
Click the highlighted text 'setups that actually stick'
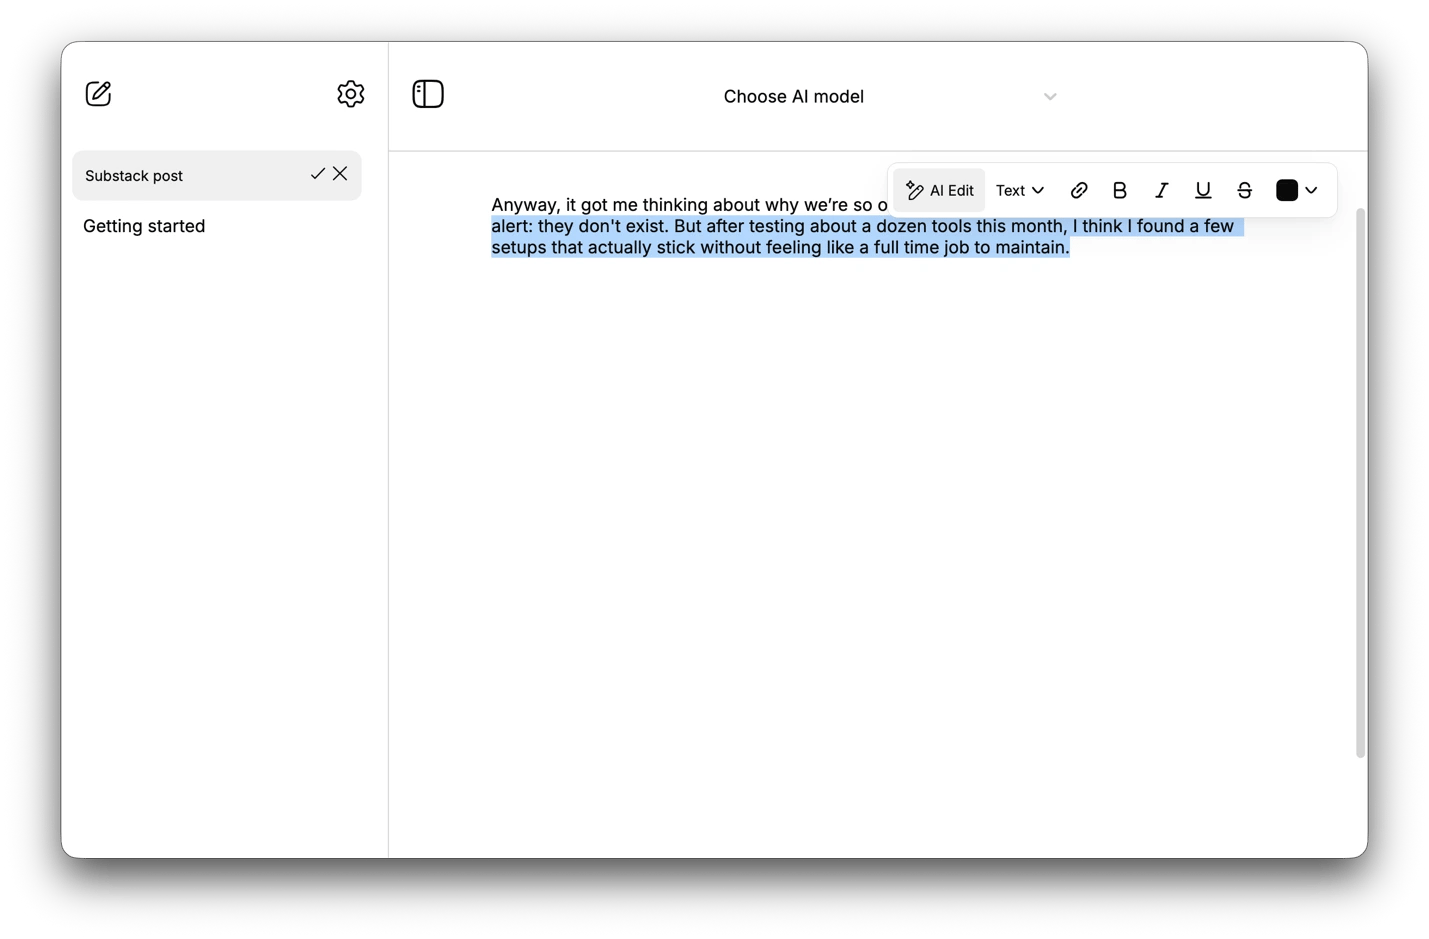593,247
